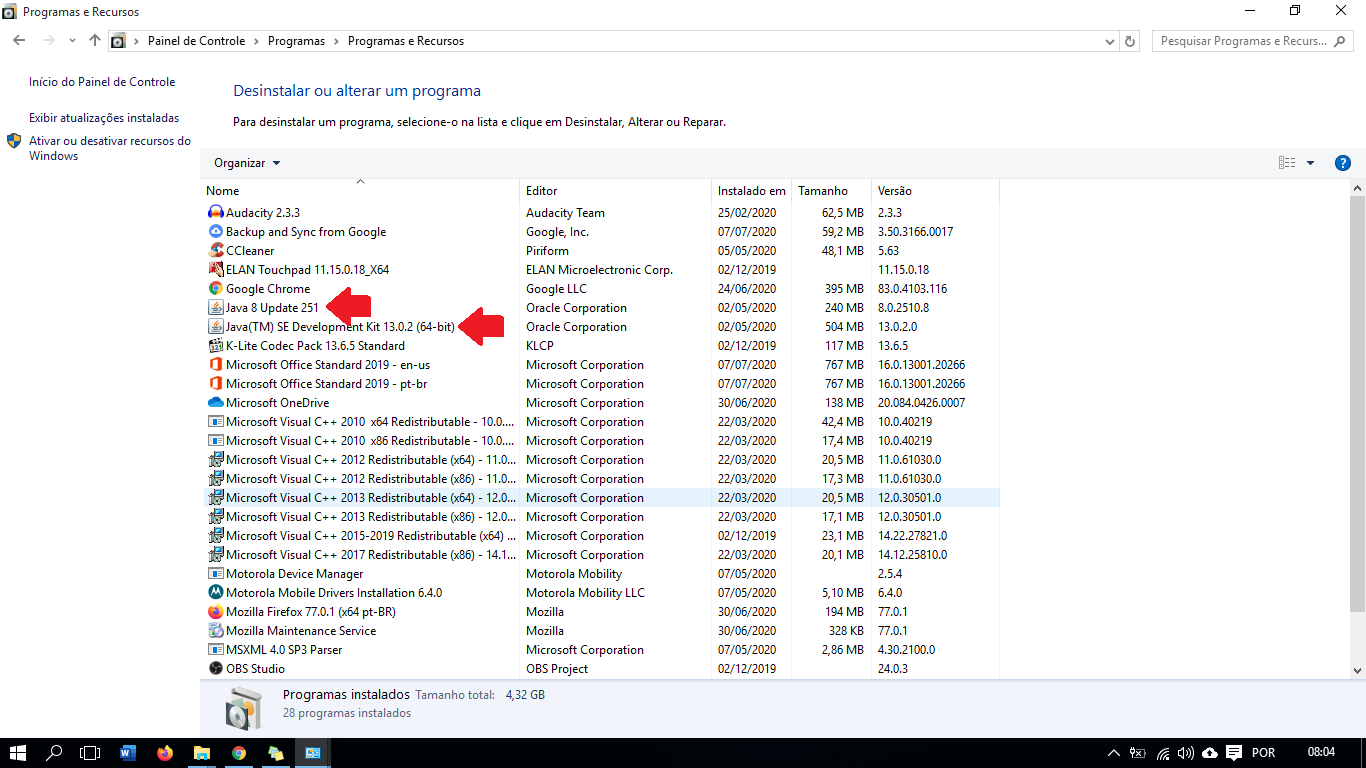Open Word from the taskbar
The width and height of the screenshot is (1366, 768).
(x=127, y=752)
